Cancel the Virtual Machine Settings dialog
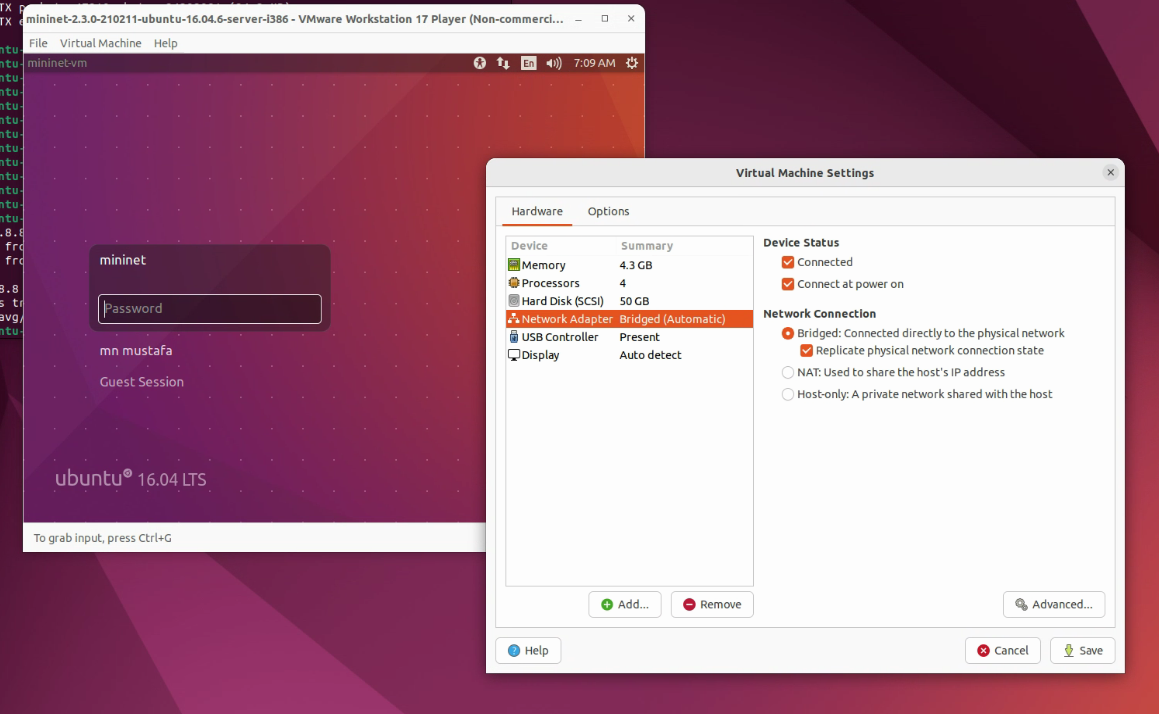 click(x=1002, y=650)
